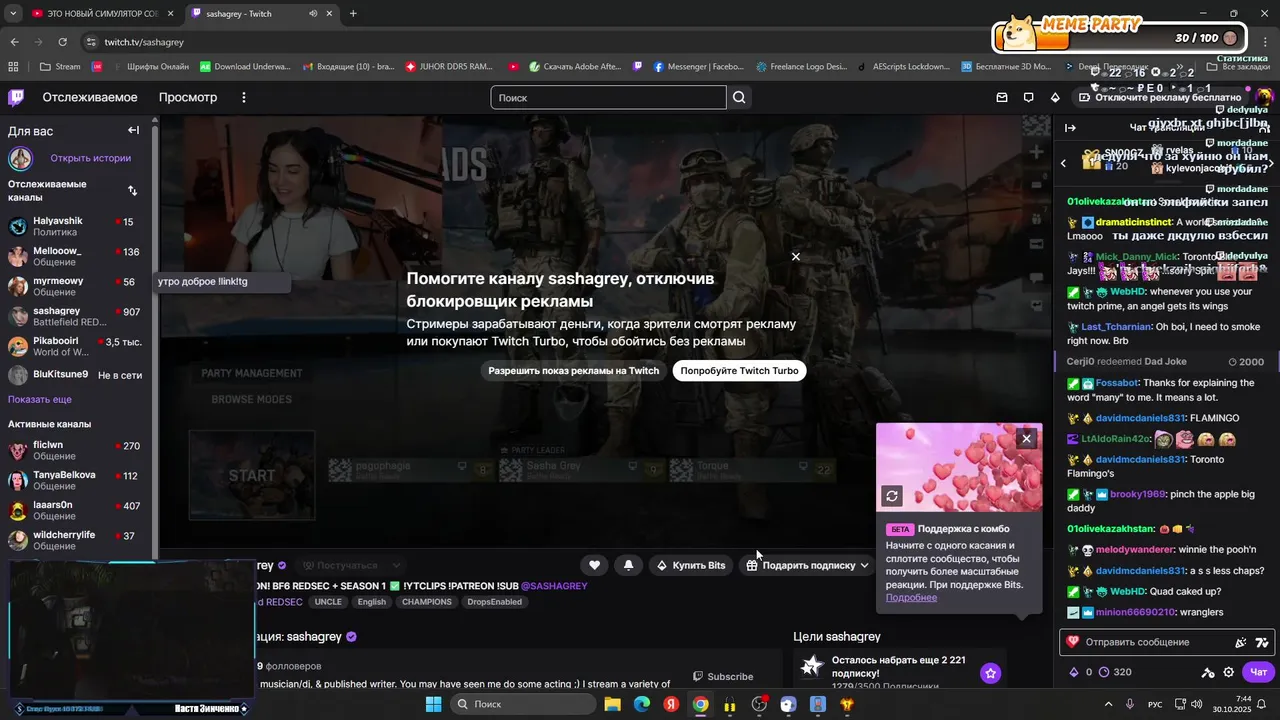
Task: Open a new browser tab
Action: coord(353,14)
